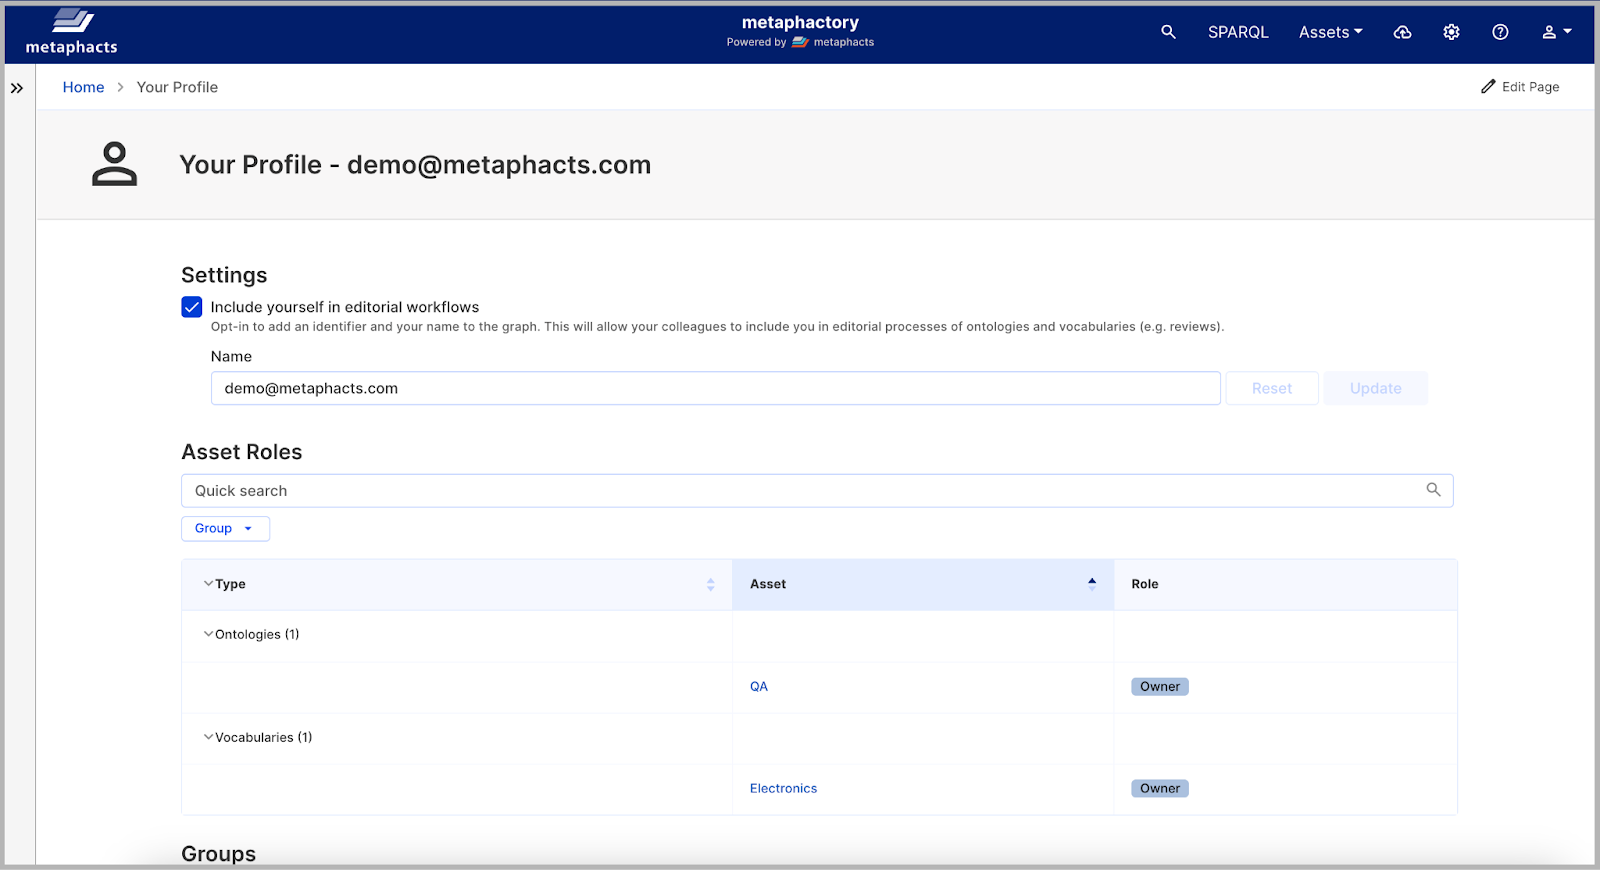Open the SPARQL menu item
This screenshot has width=1600, height=870.
1238,32
